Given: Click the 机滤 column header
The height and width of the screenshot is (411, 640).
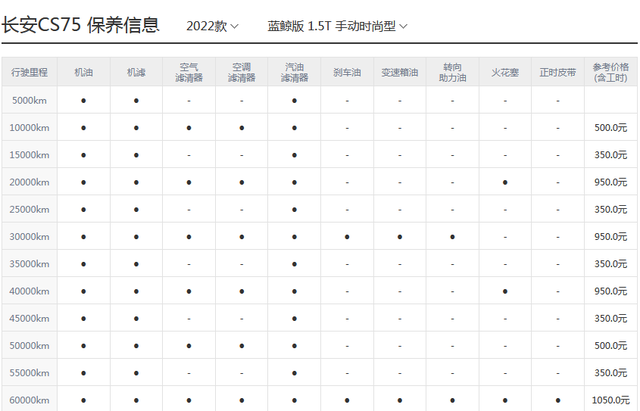Looking at the screenshot, I should click(136, 72).
